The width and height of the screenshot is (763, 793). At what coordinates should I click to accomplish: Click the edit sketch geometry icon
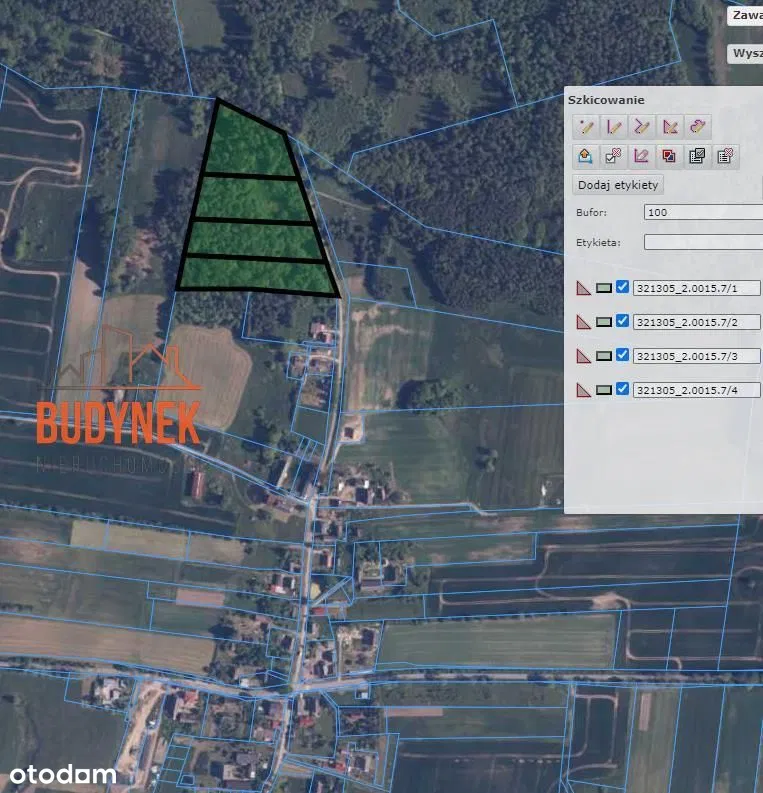point(642,155)
